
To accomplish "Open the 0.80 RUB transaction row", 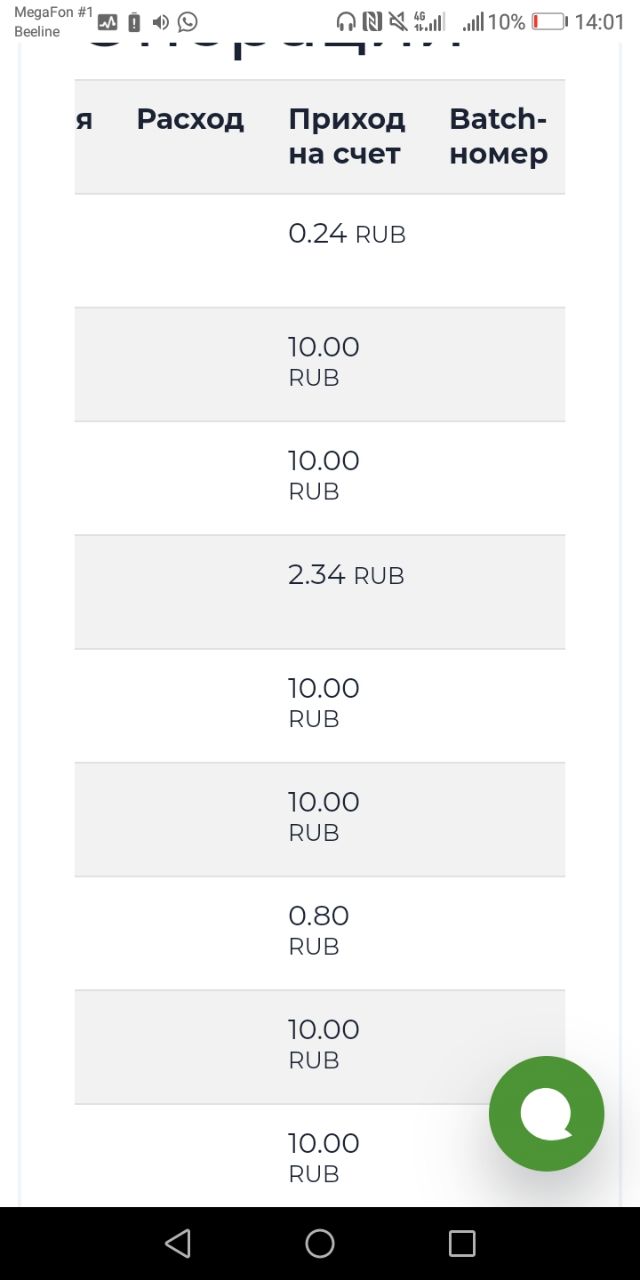I will coord(320,933).
